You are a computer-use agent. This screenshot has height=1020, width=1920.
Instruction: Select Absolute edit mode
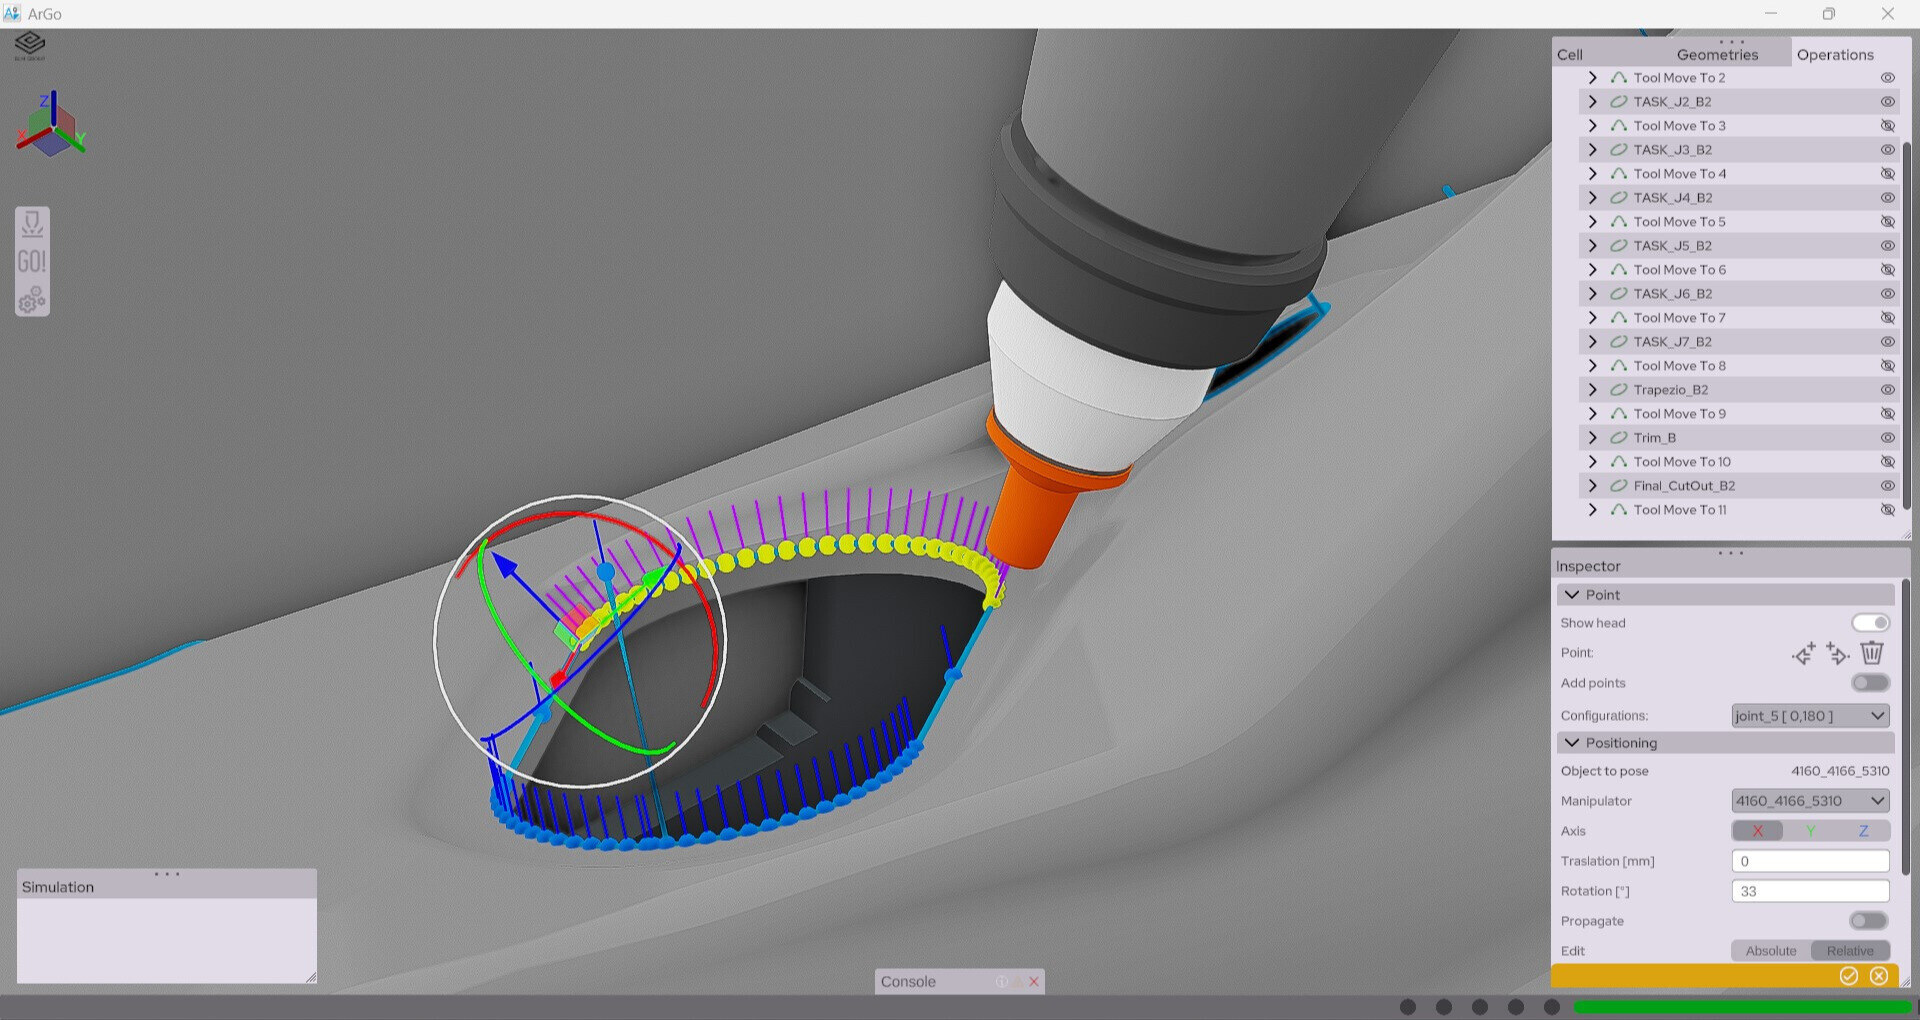[1770, 951]
